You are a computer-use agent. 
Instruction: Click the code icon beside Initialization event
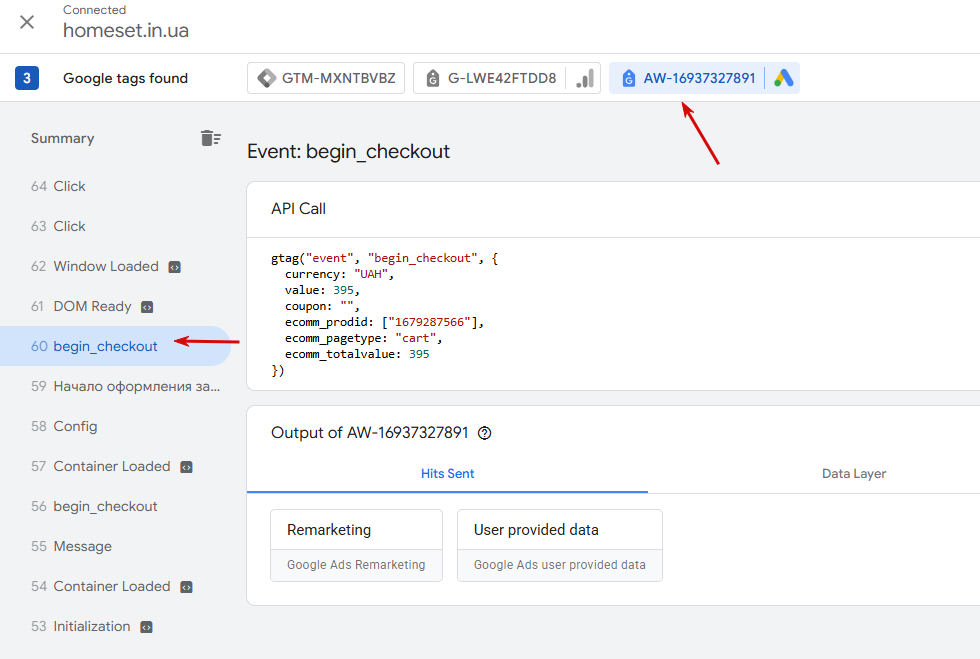click(x=146, y=627)
